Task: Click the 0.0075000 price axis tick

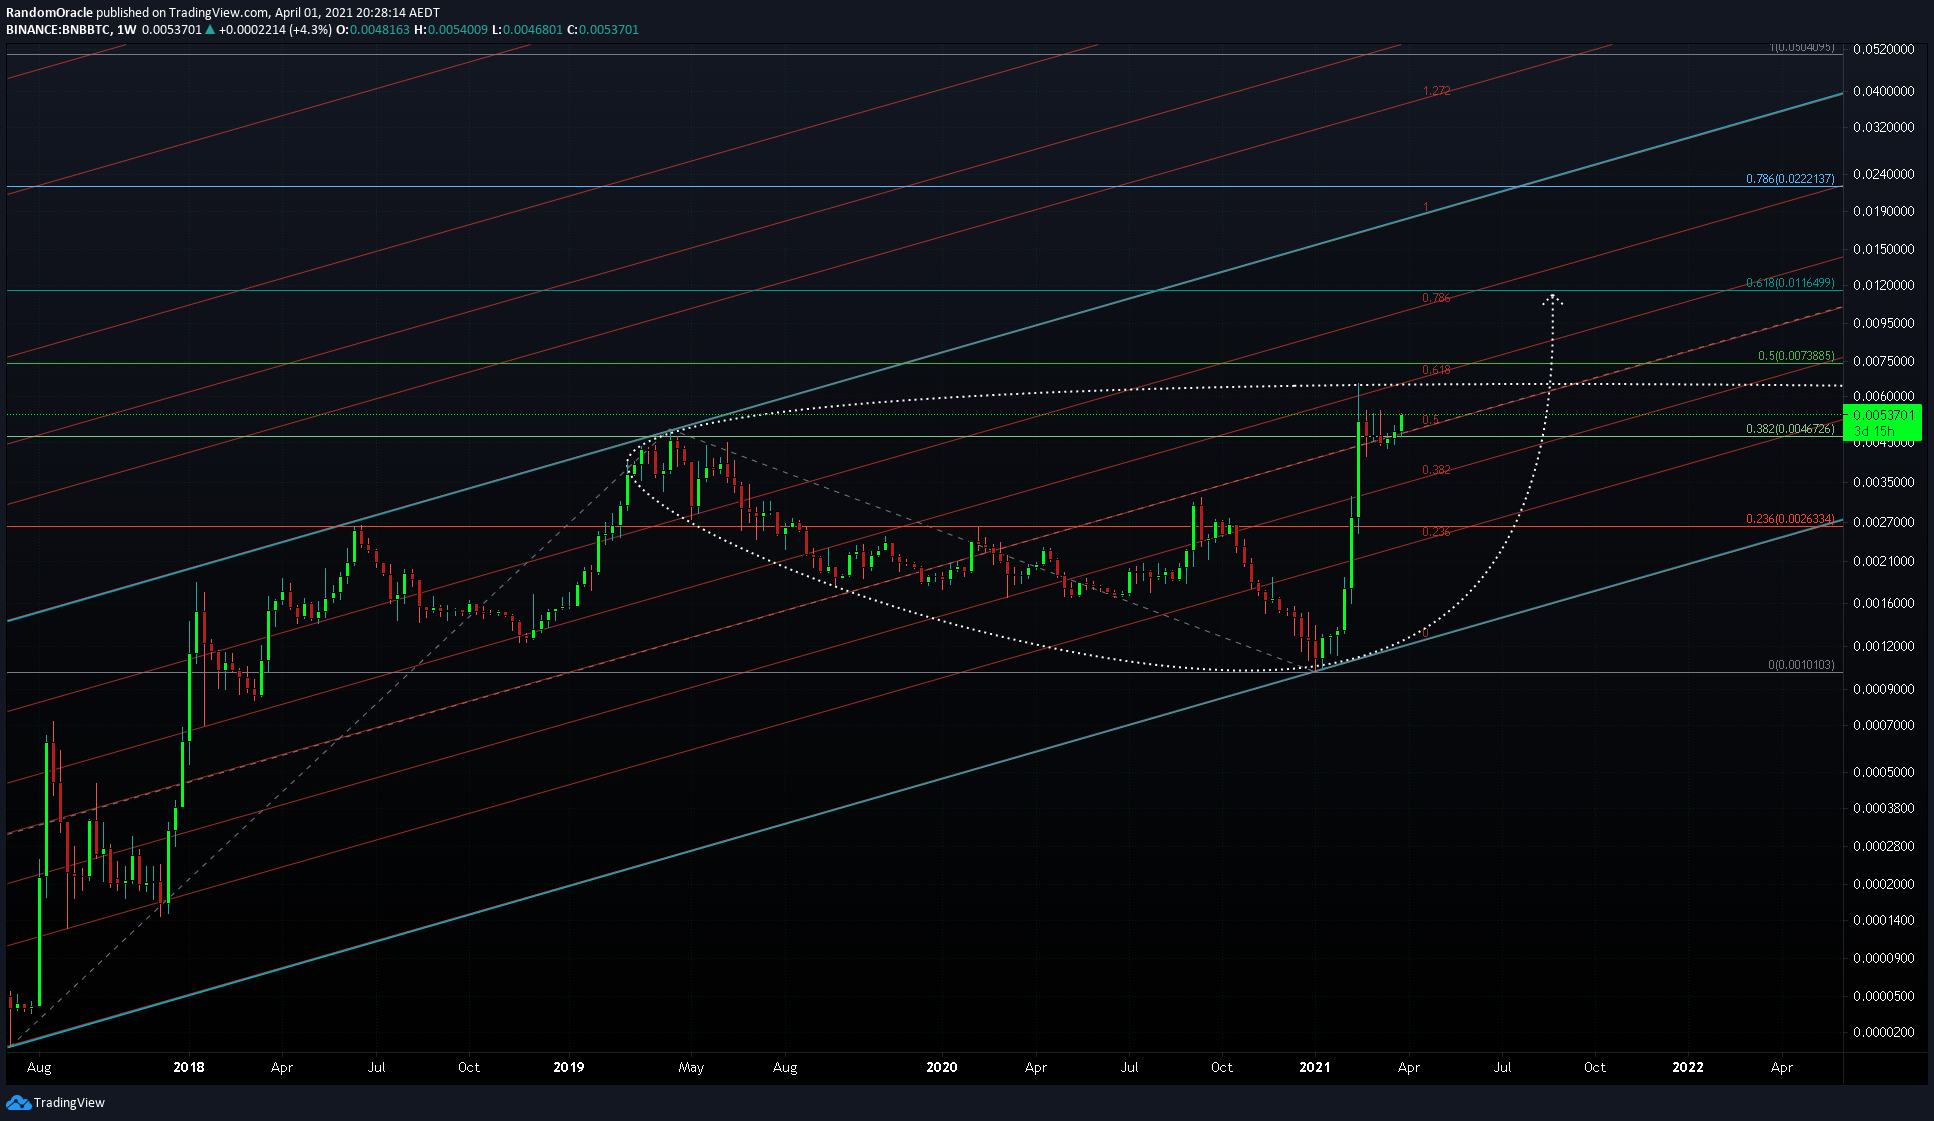Action: tap(1884, 361)
